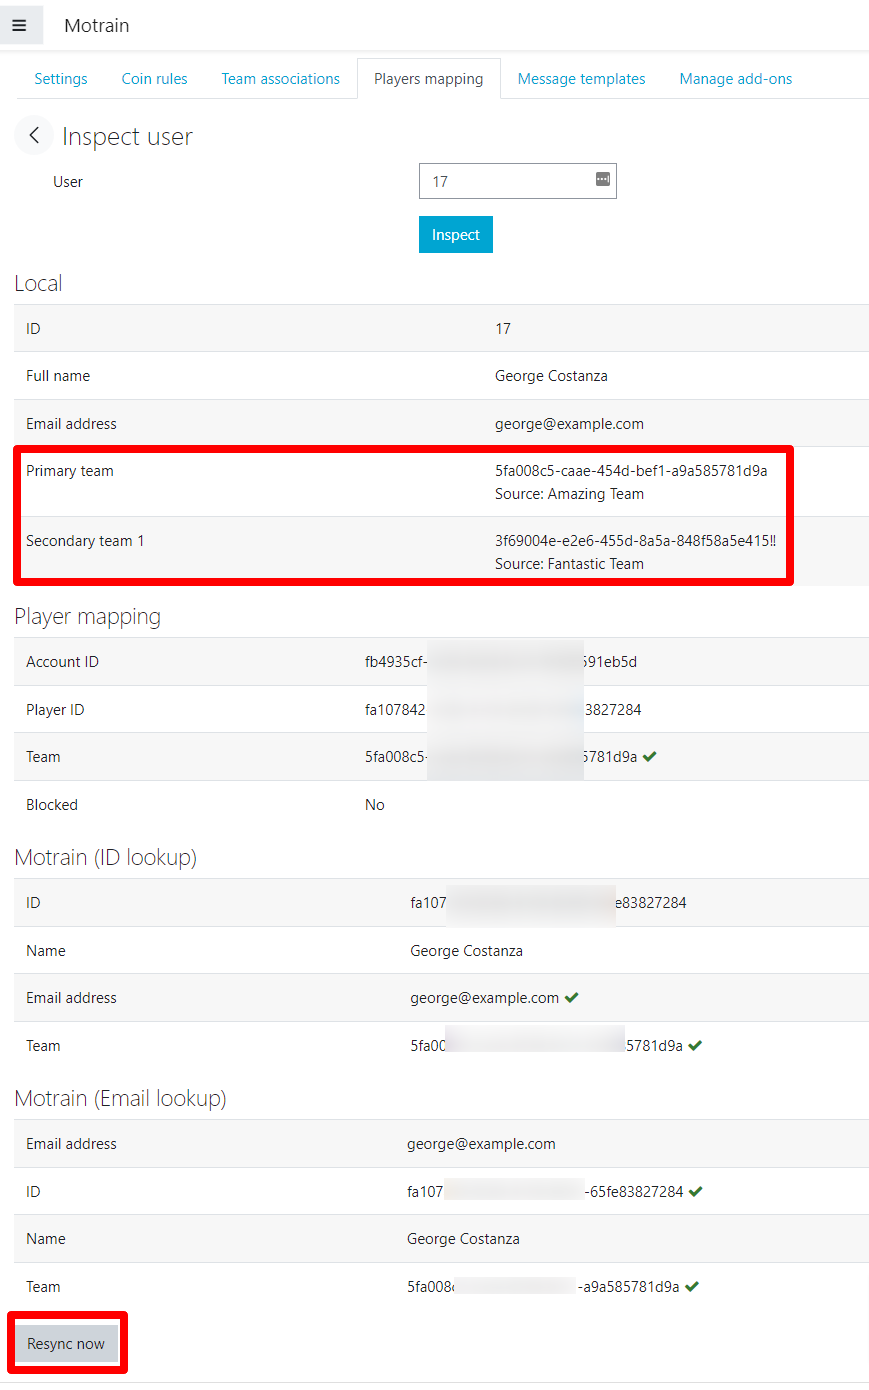
Task: Click George Costanza in Motrain (Email lookup)
Action: tap(463, 1239)
